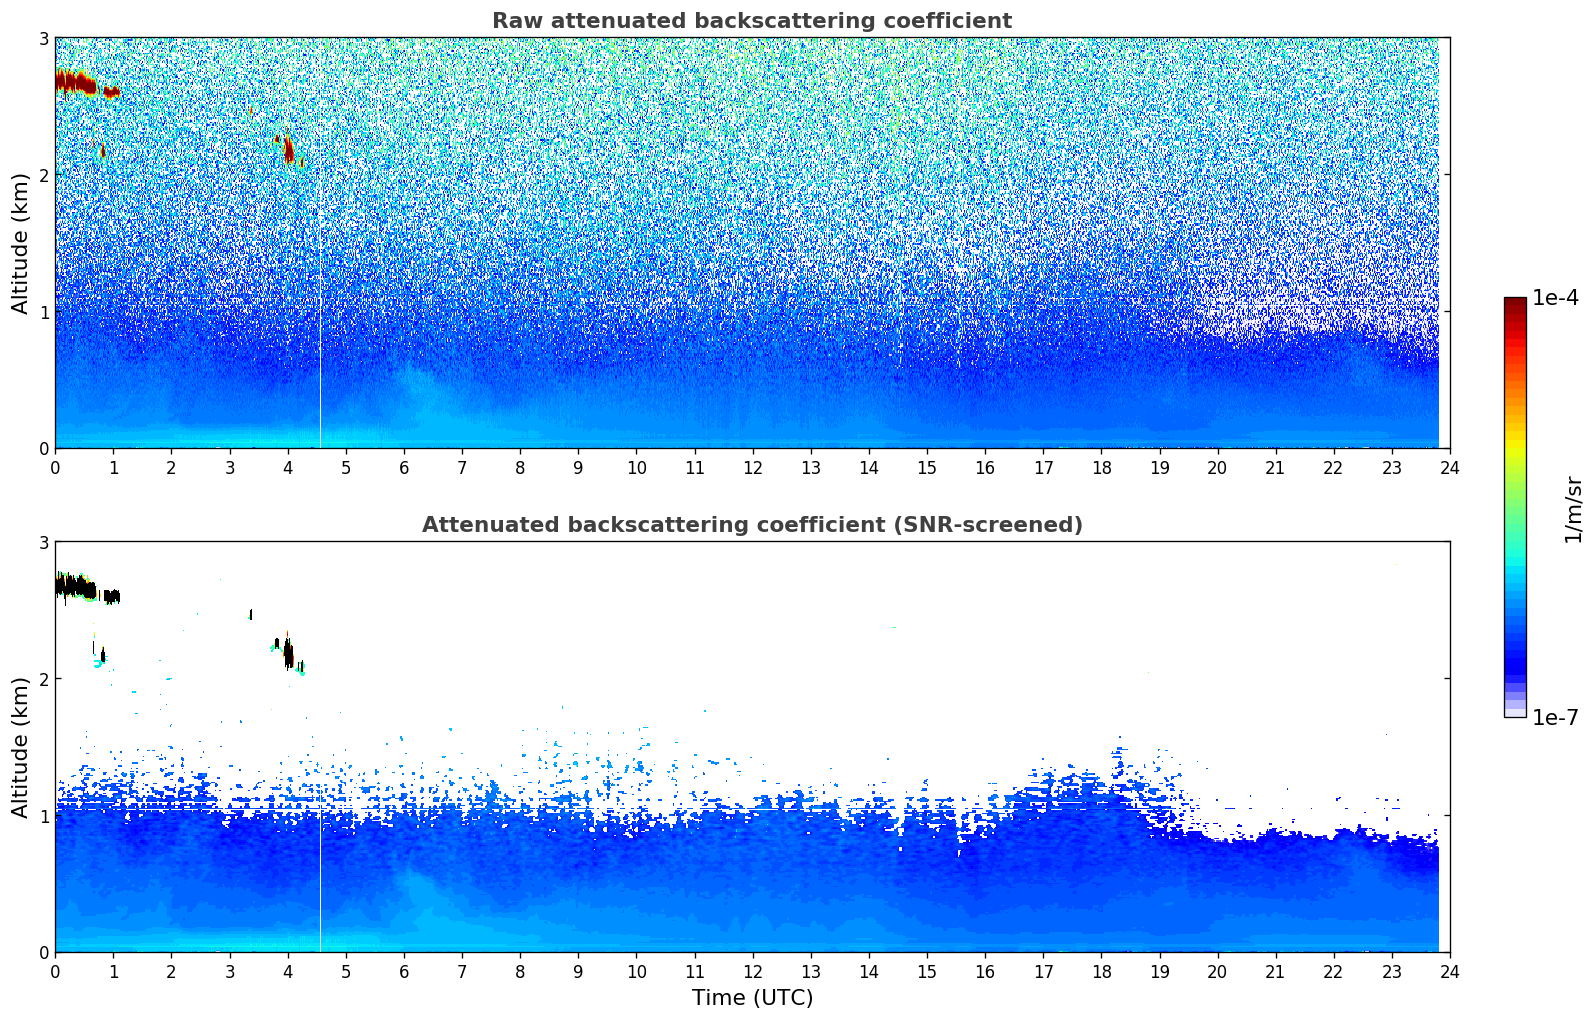The width and height of the screenshot is (1595, 1020).
Task: Click hour tick '9' on bottom plot axis
Action: click(x=578, y=971)
